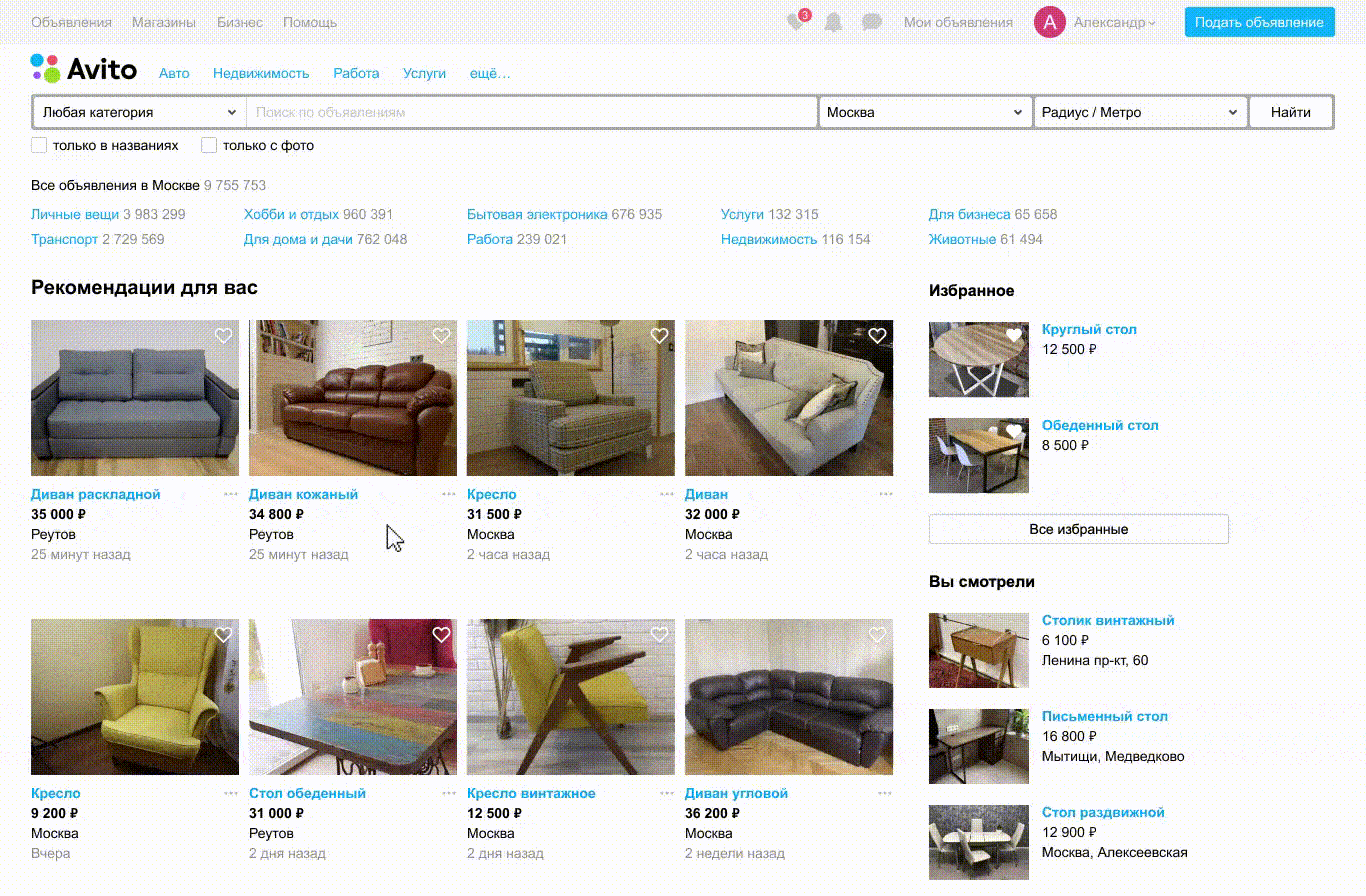Focus the 'Поиск по объявлениям' search field

(532, 112)
